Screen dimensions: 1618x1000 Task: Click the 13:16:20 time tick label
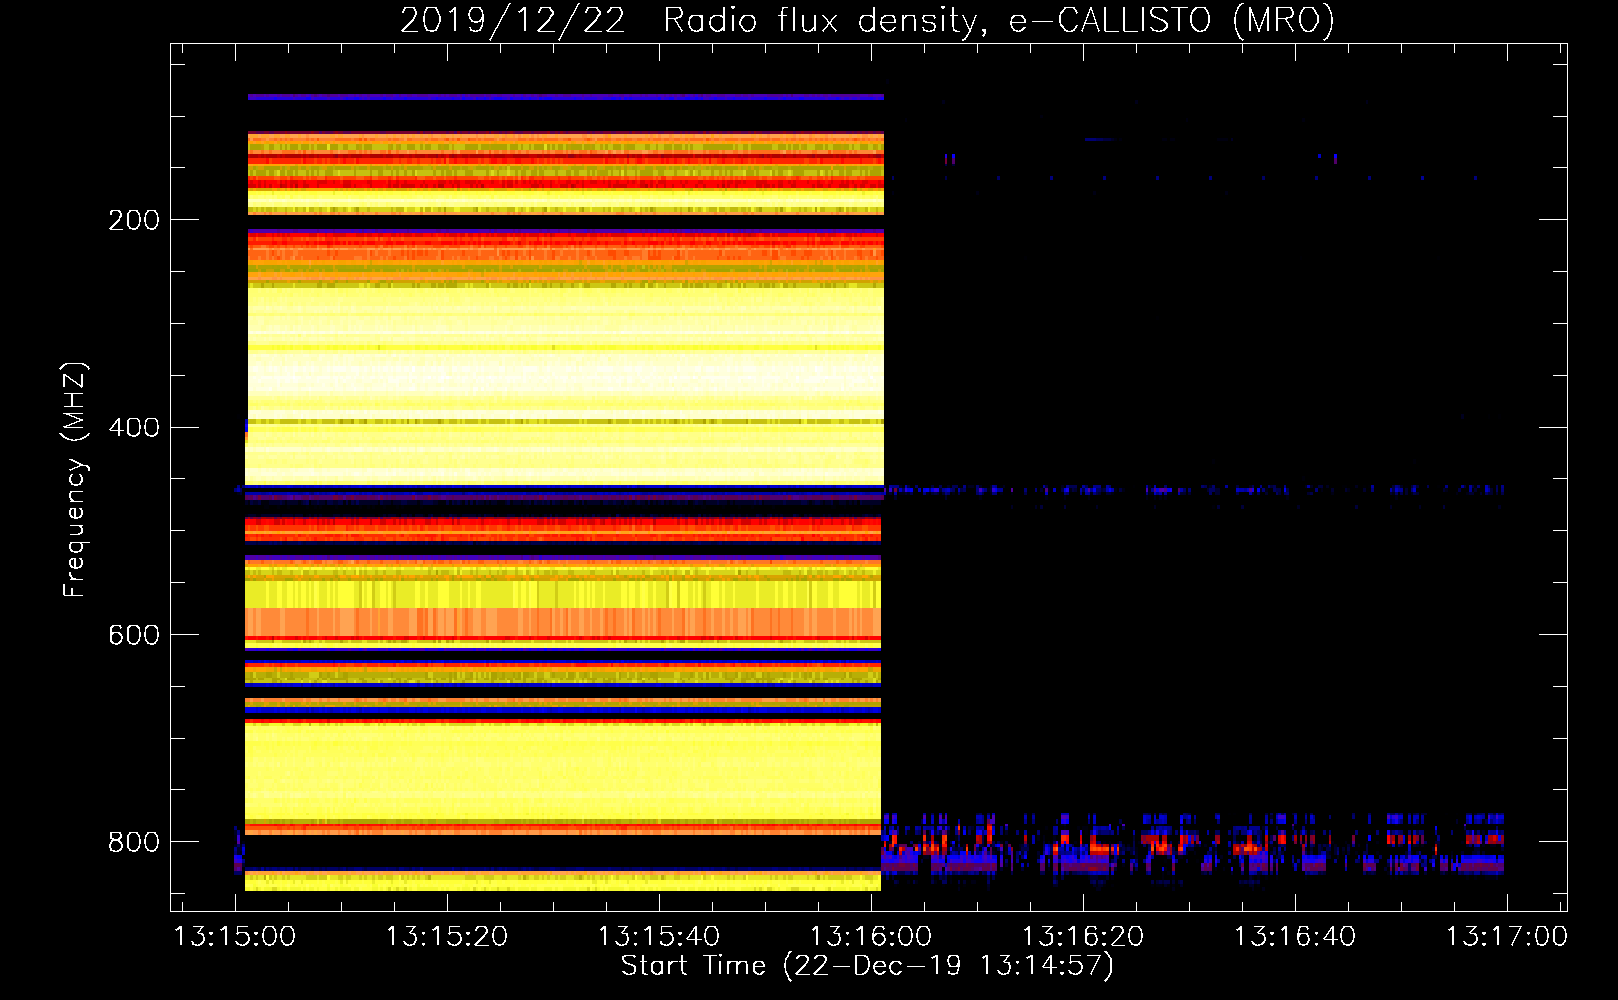1083,937
